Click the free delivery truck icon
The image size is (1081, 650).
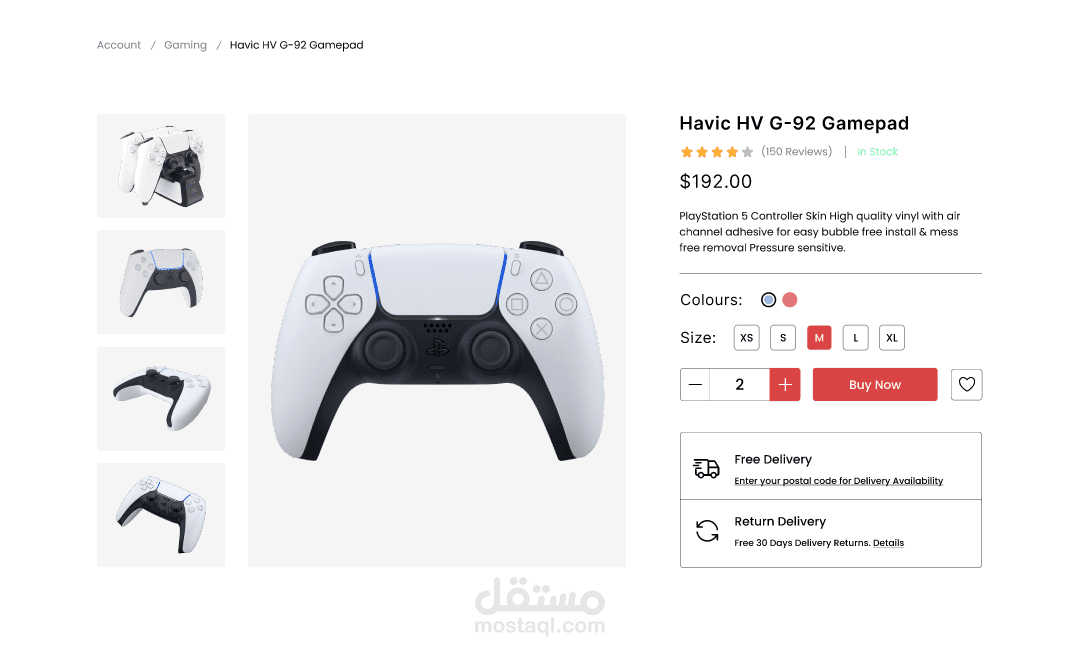[x=706, y=469]
